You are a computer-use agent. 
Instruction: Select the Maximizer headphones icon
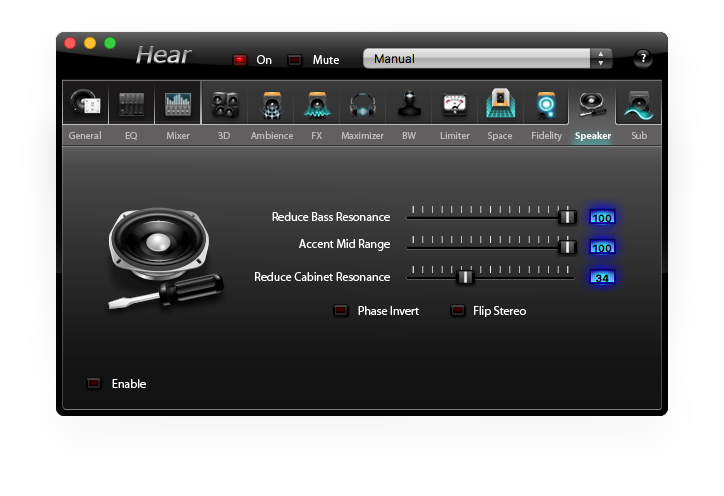pos(362,104)
